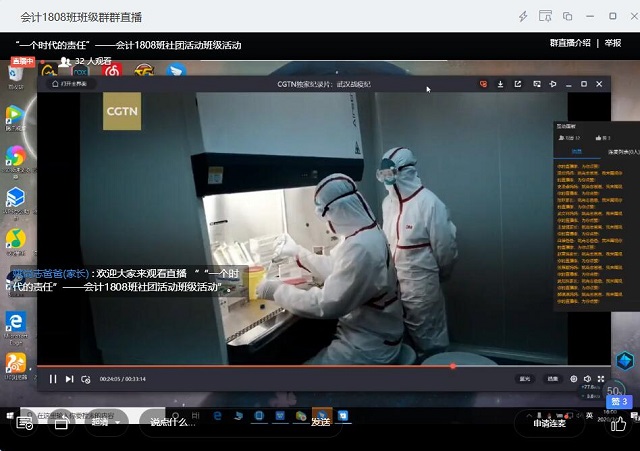This screenshot has height=451, width=640.
Task: Open the player settings gear icon
Action: [x=573, y=379]
